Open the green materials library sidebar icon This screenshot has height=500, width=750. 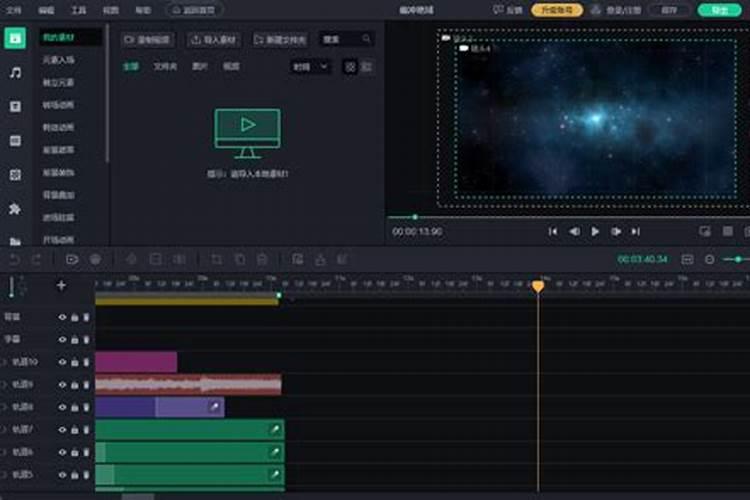[x=15, y=38]
